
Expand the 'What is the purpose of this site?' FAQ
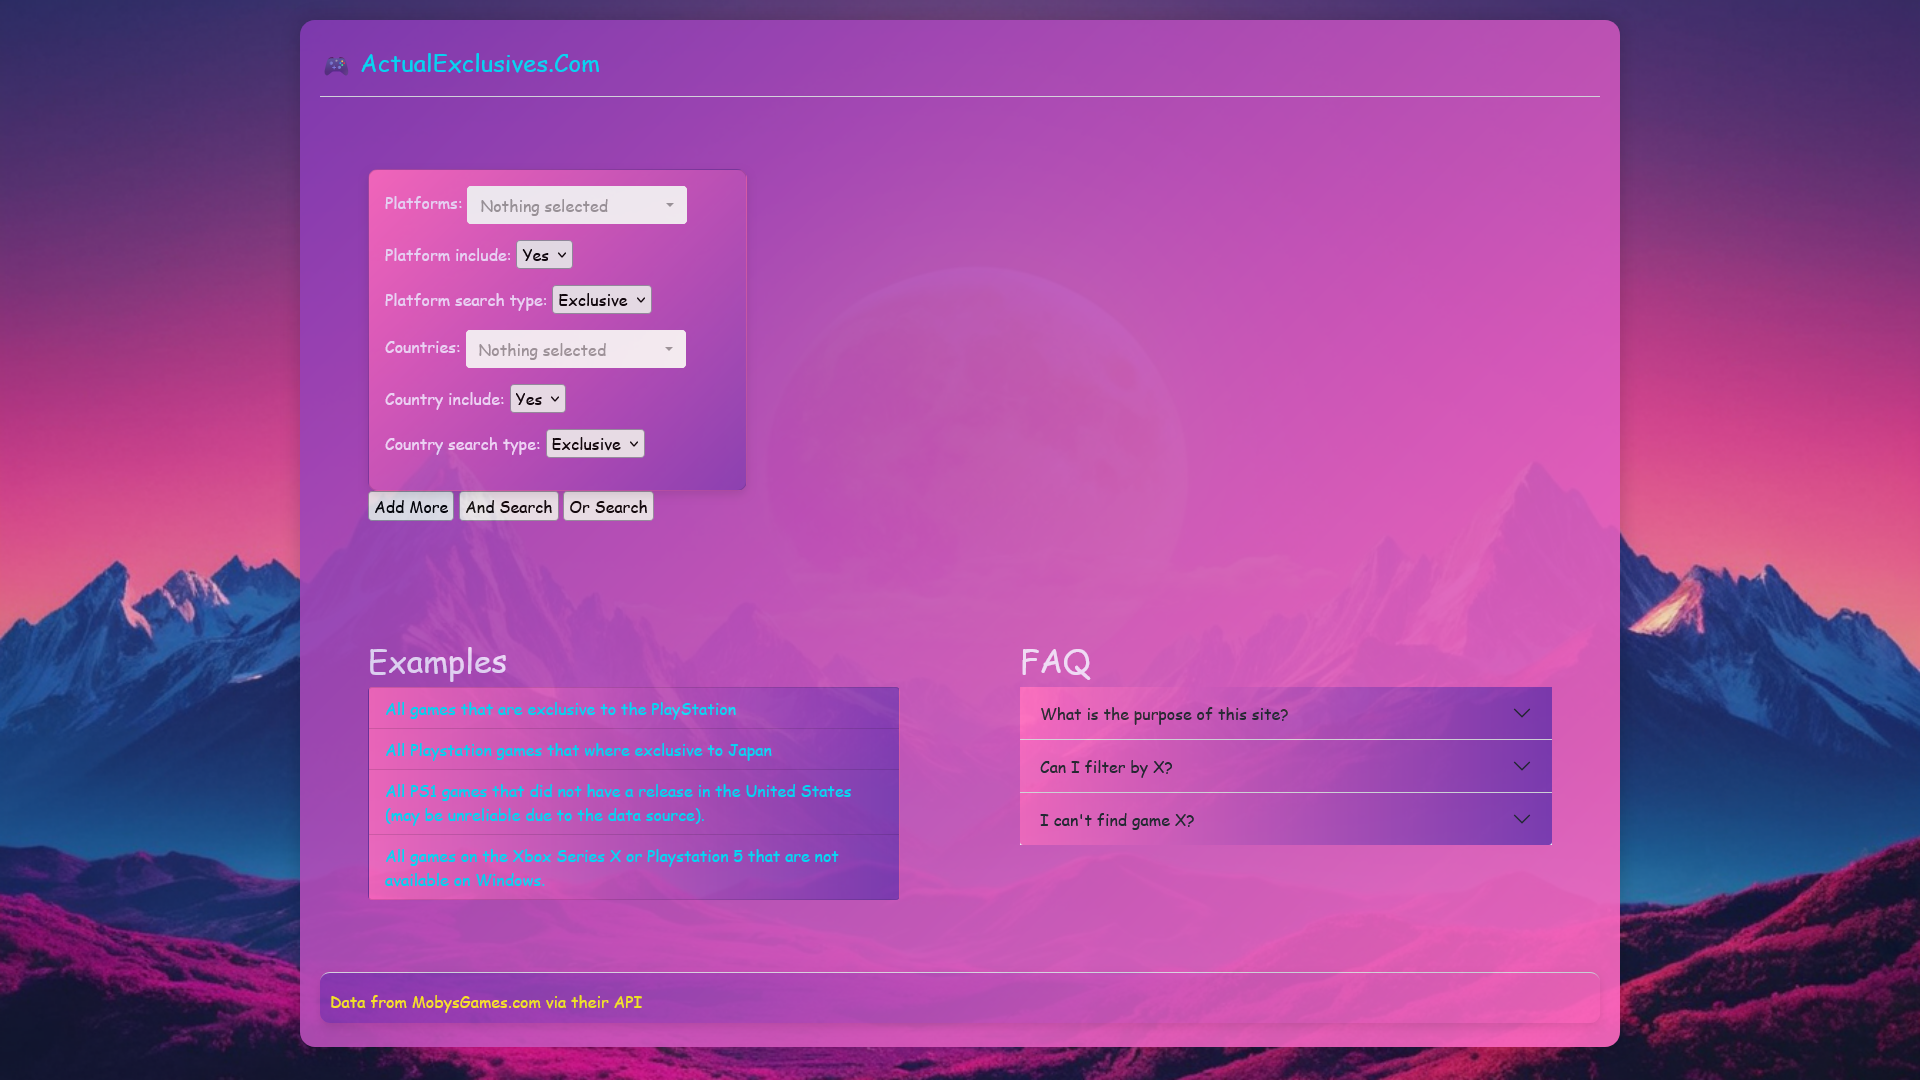[x=1285, y=713]
